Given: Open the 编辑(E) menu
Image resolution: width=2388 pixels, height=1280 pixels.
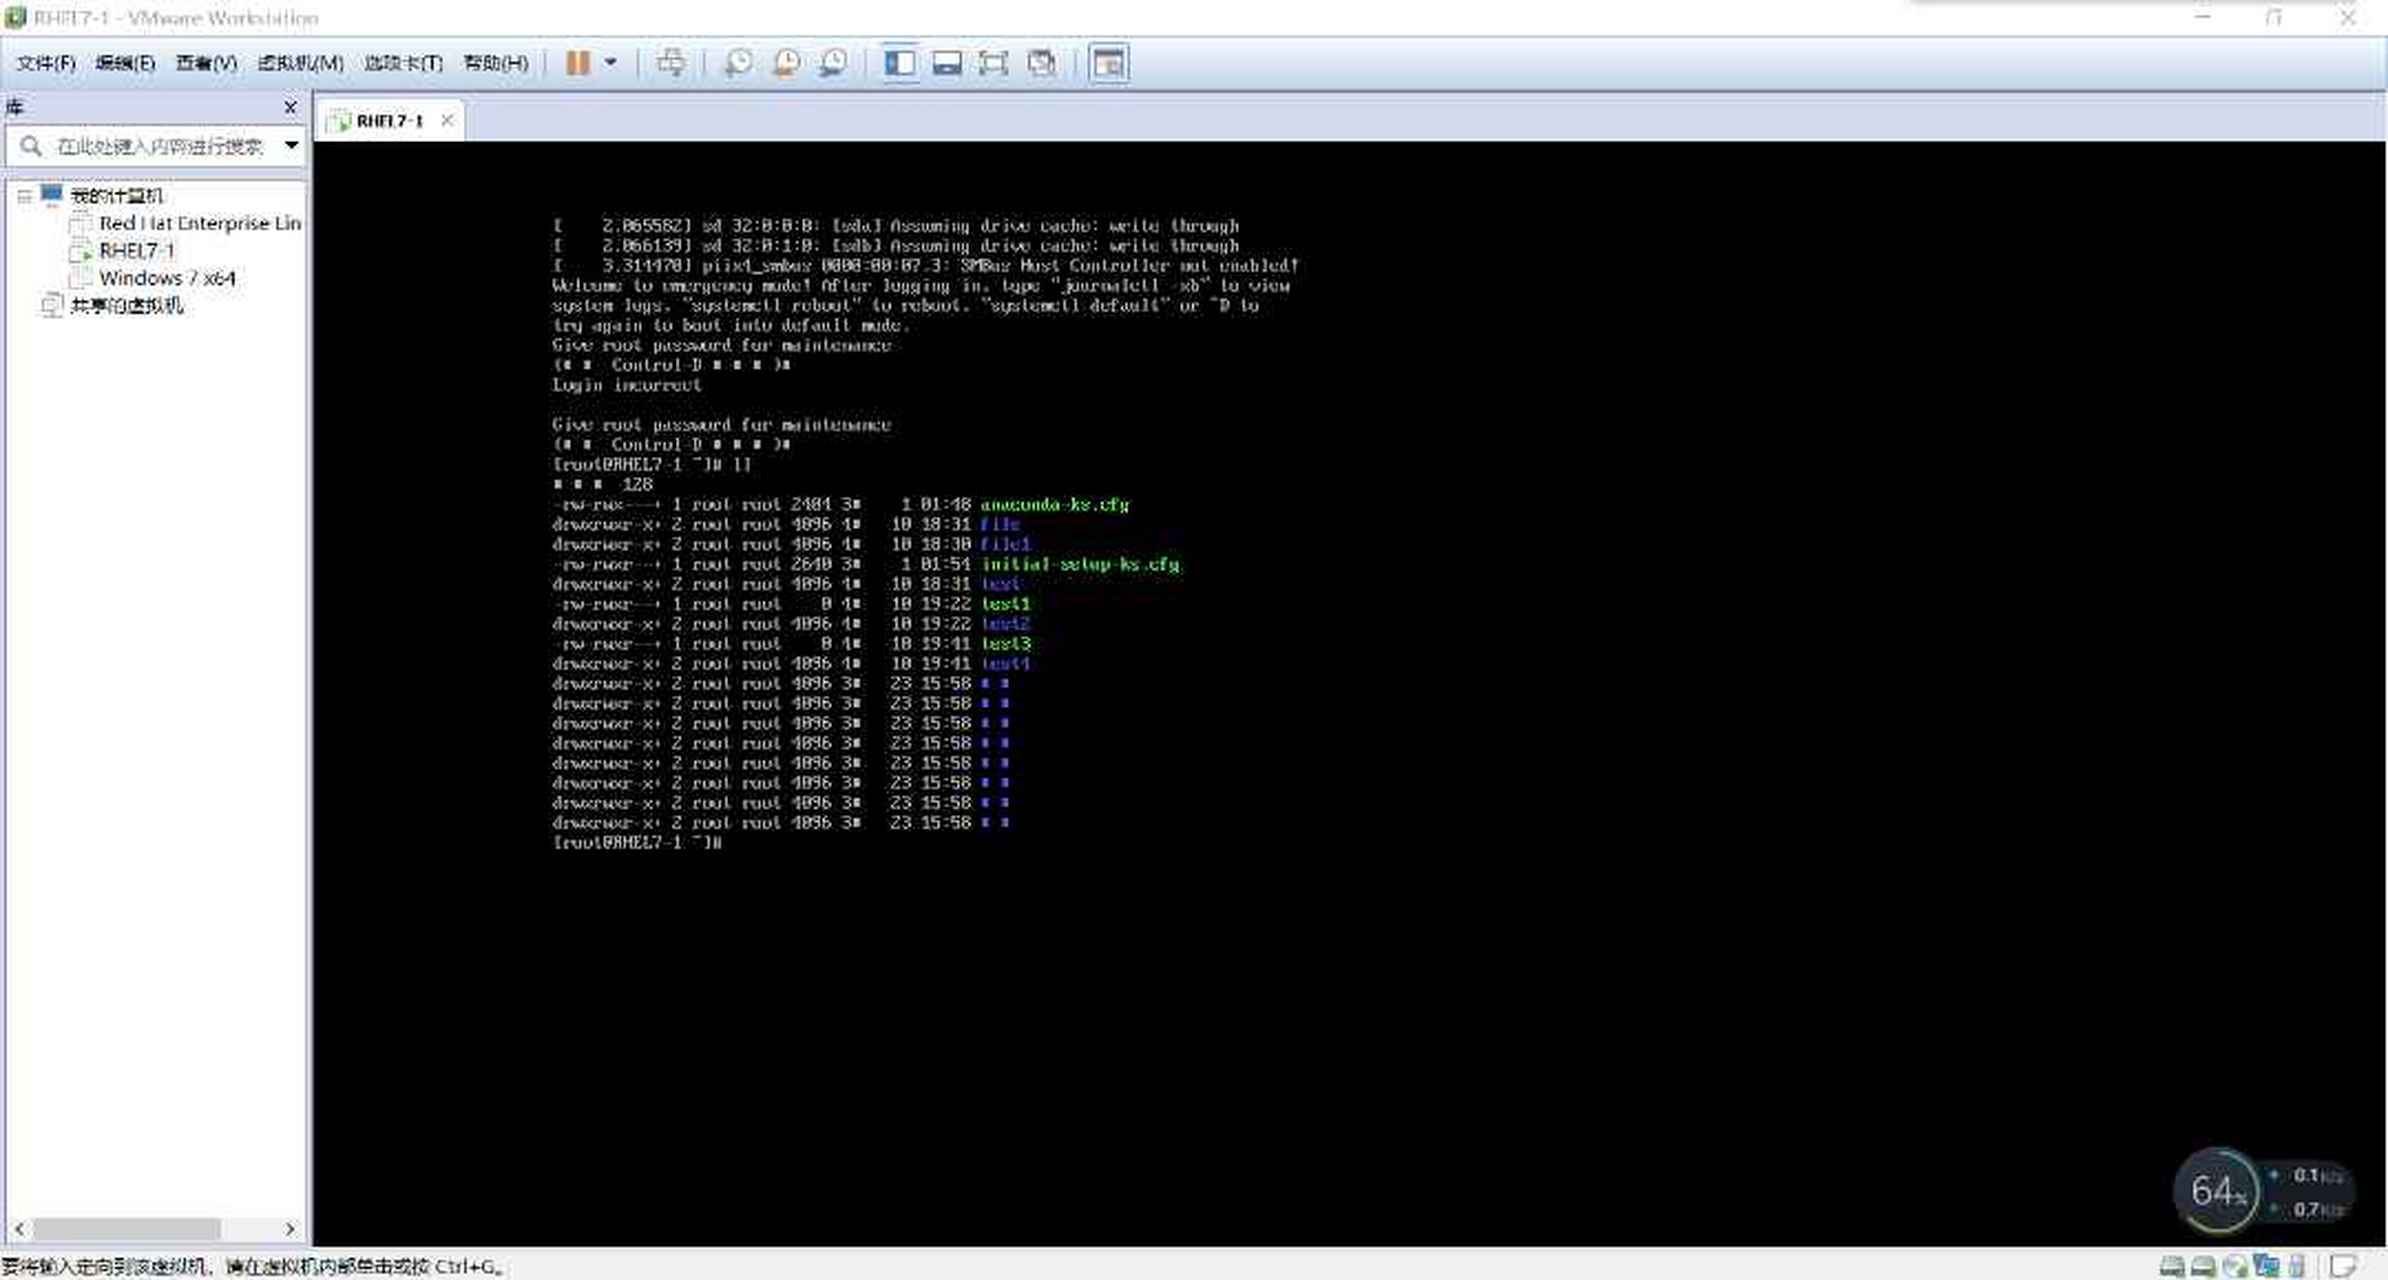Looking at the screenshot, I should pos(125,63).
